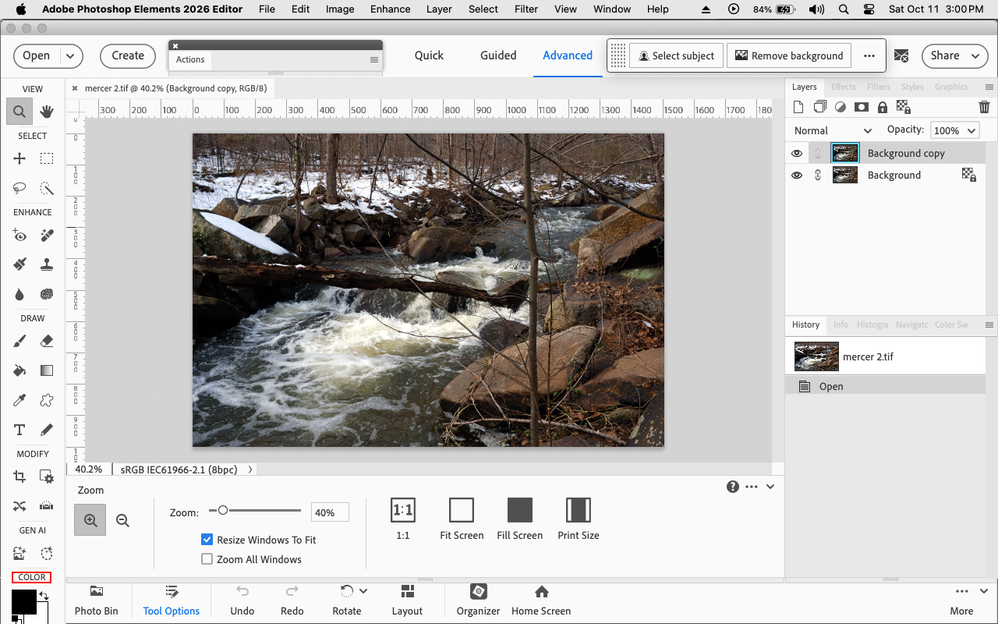Select the Clone Stamp tool
The height and width of the screenshot is (624, 998).
pos(46,264)
